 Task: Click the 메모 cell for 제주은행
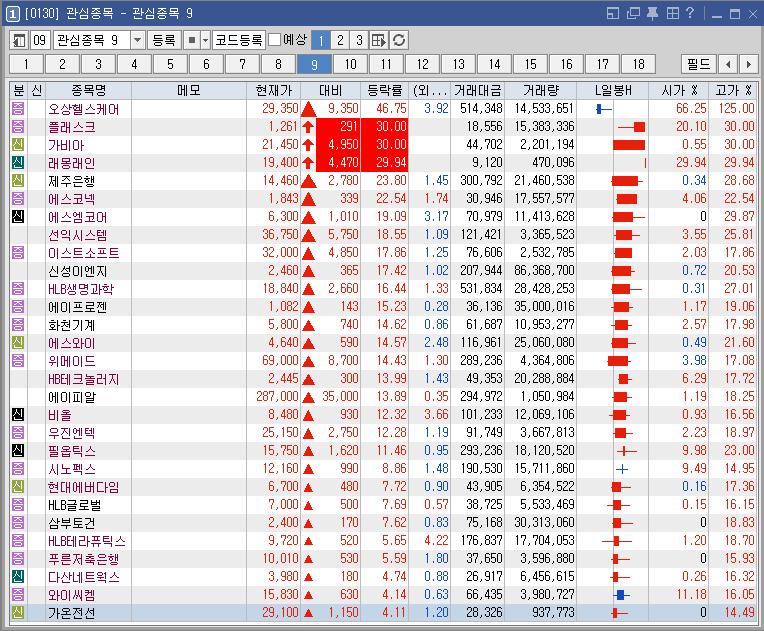189,181
